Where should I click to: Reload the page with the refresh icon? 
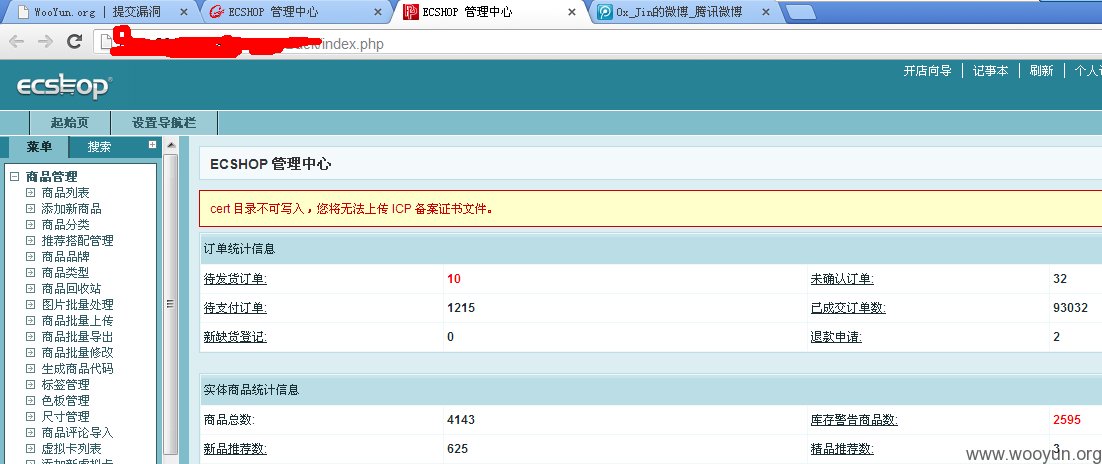(74, 42)
